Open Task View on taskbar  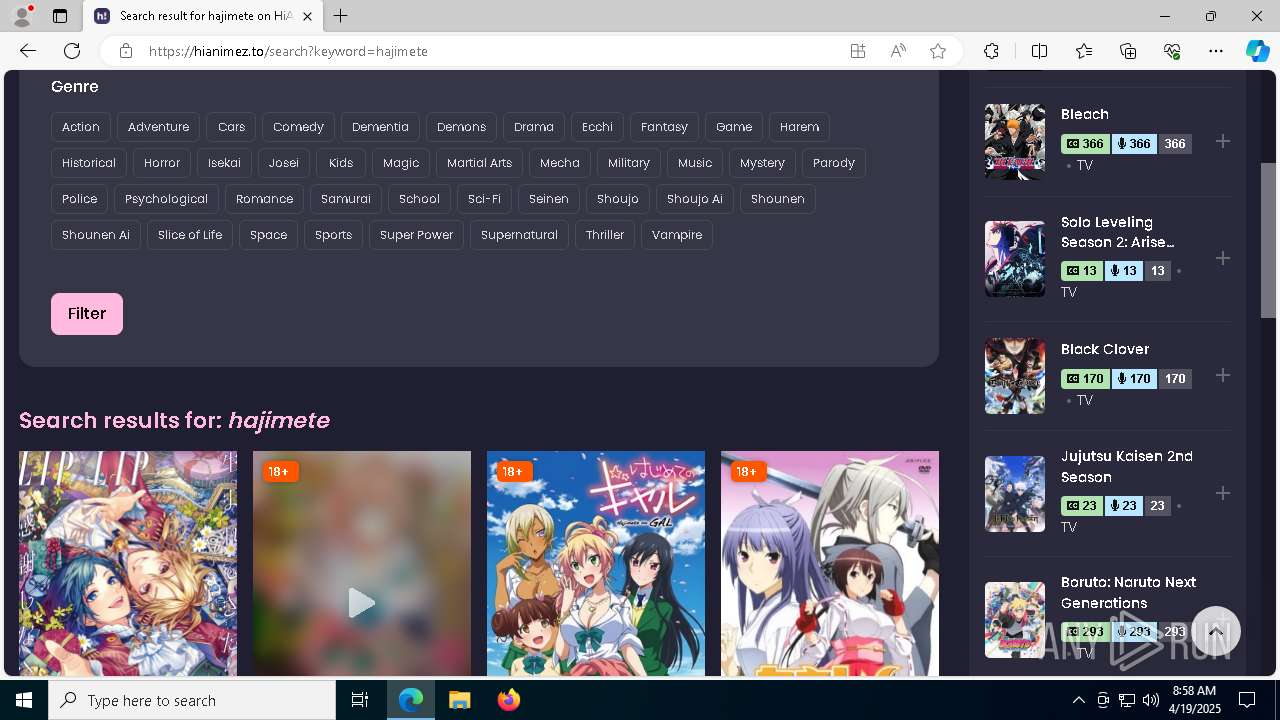pos(360,700)
